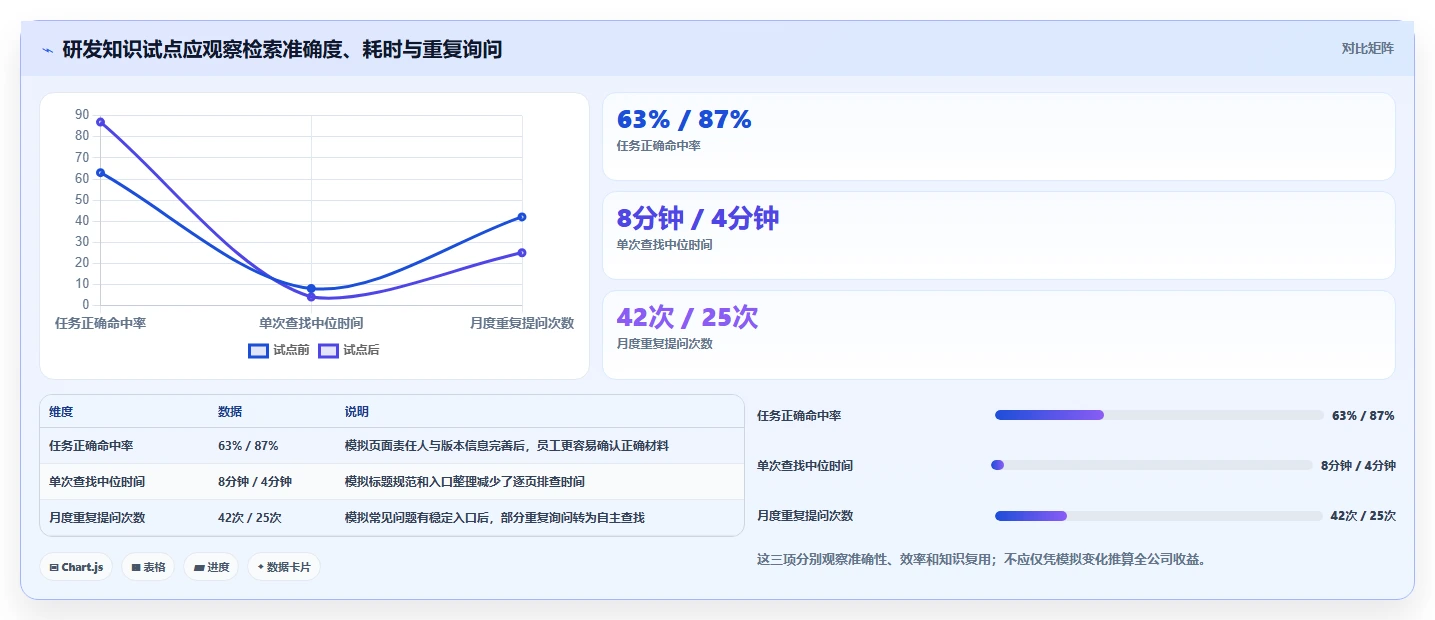Click the footnote starting 这三项分别观察
Screen dimensions: 1435x620
pos(983,560)
